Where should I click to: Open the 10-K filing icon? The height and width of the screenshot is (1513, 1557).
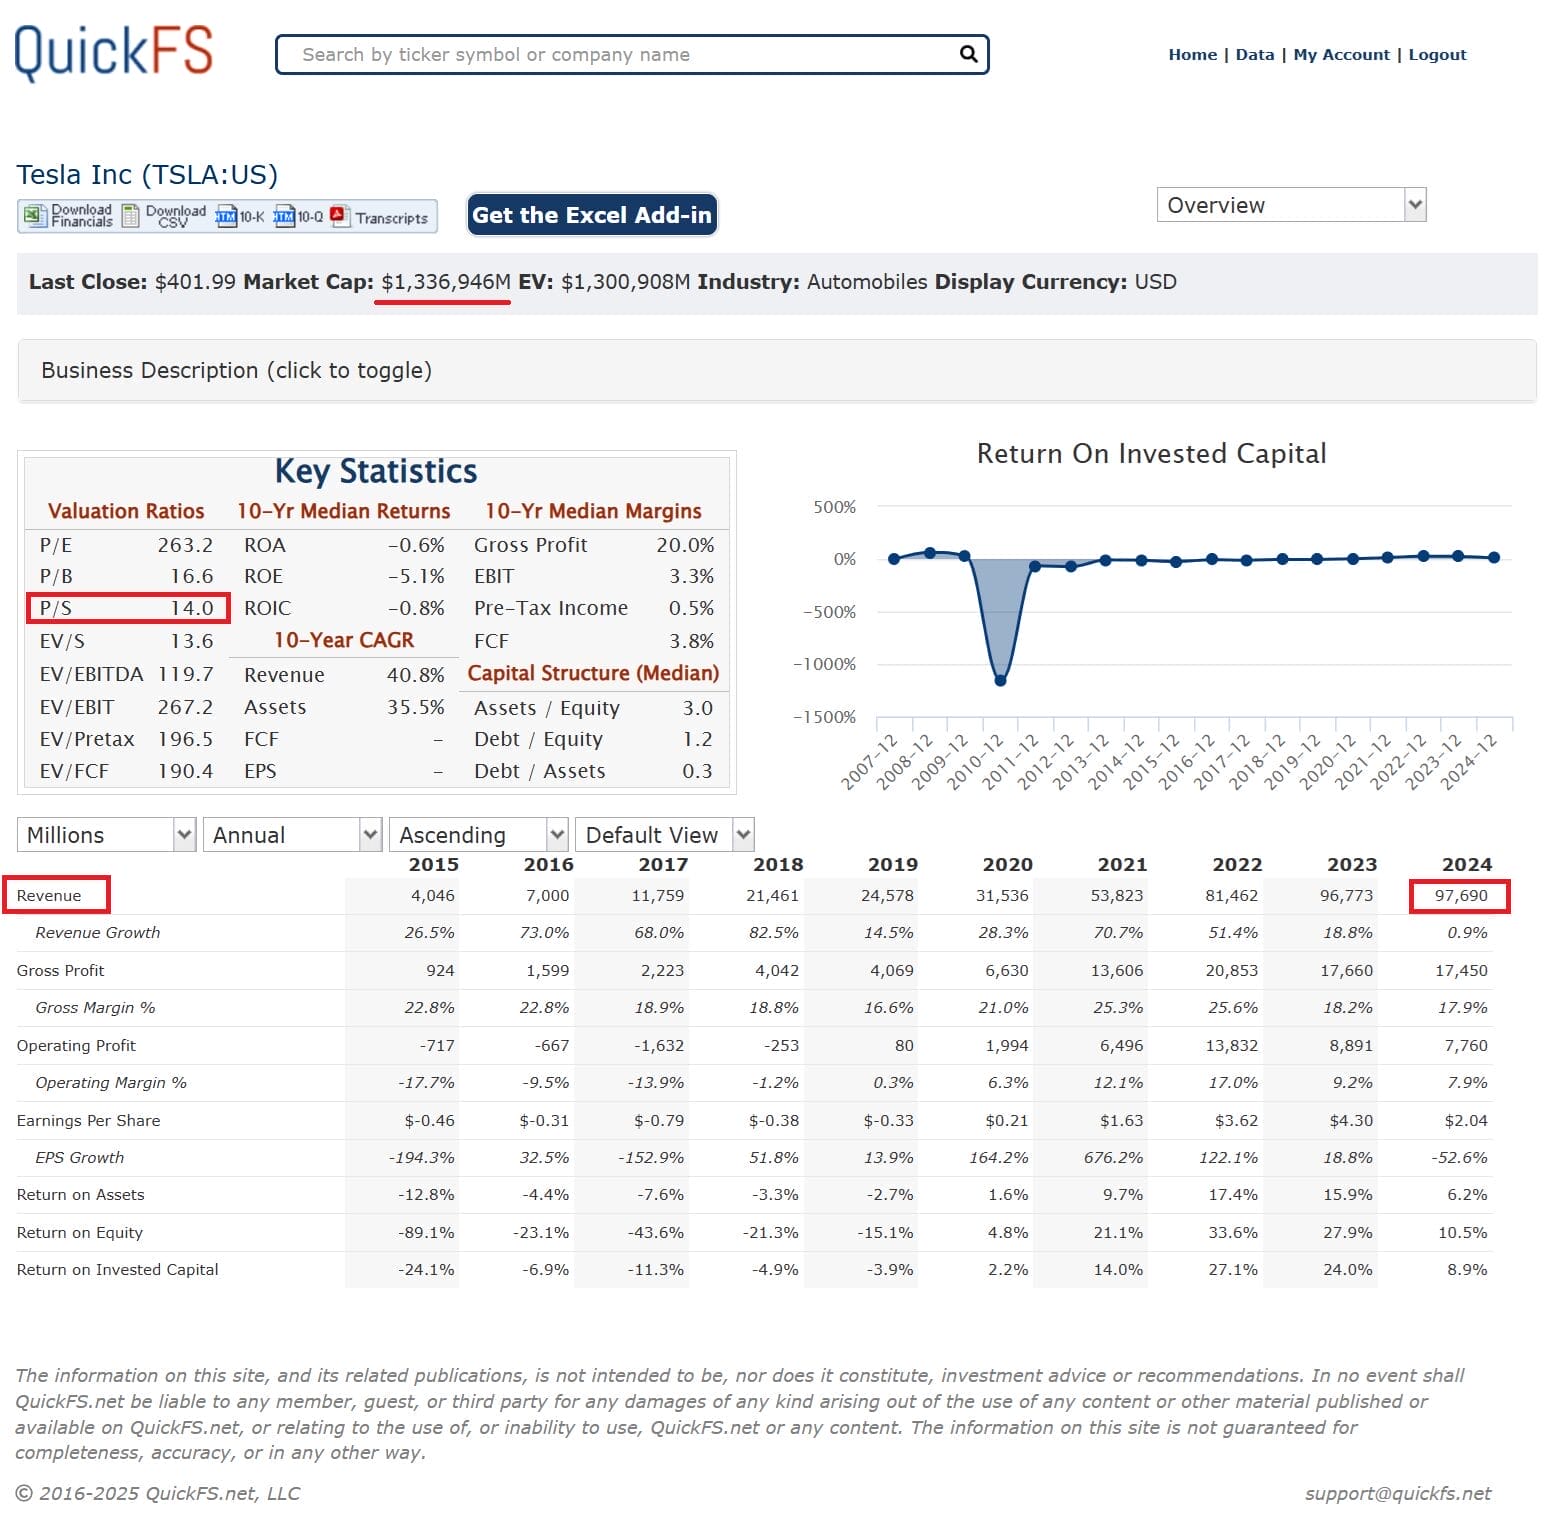(226, 216)
